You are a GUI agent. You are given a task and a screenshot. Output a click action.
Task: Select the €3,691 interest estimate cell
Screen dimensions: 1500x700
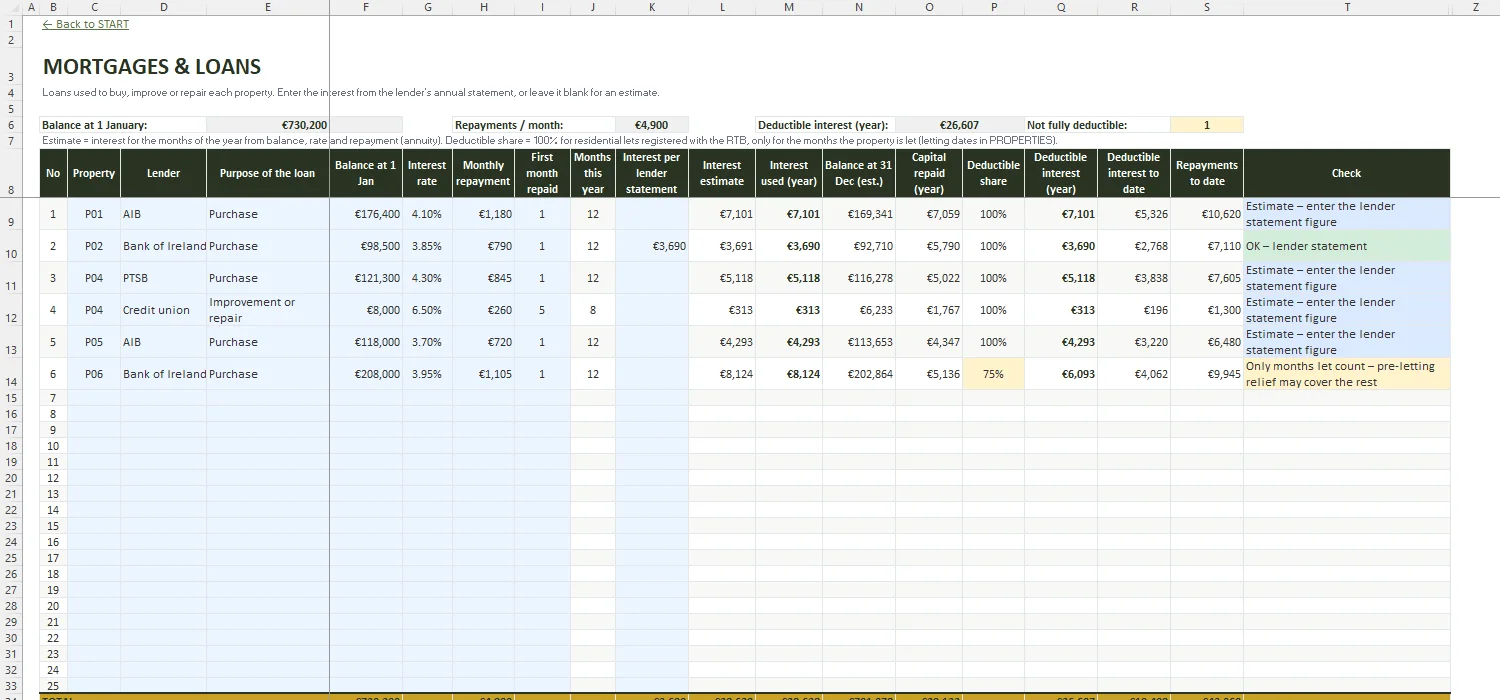coord(722,246)
